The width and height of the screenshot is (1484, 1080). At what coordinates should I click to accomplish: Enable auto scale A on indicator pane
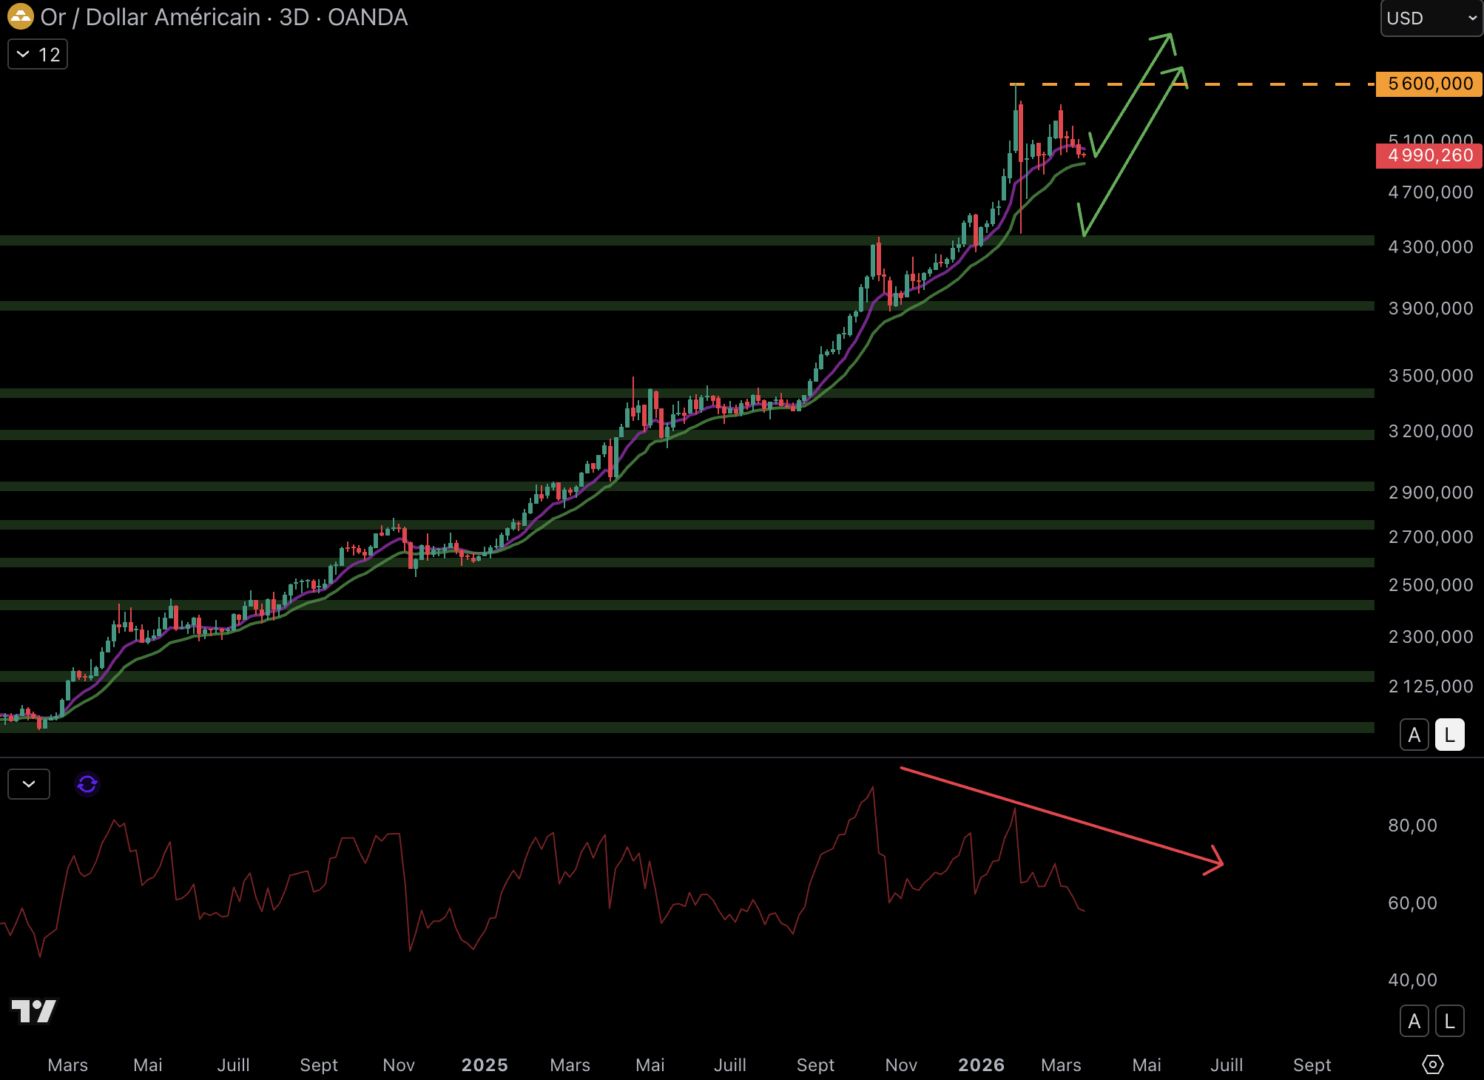pos(1414,1021)
